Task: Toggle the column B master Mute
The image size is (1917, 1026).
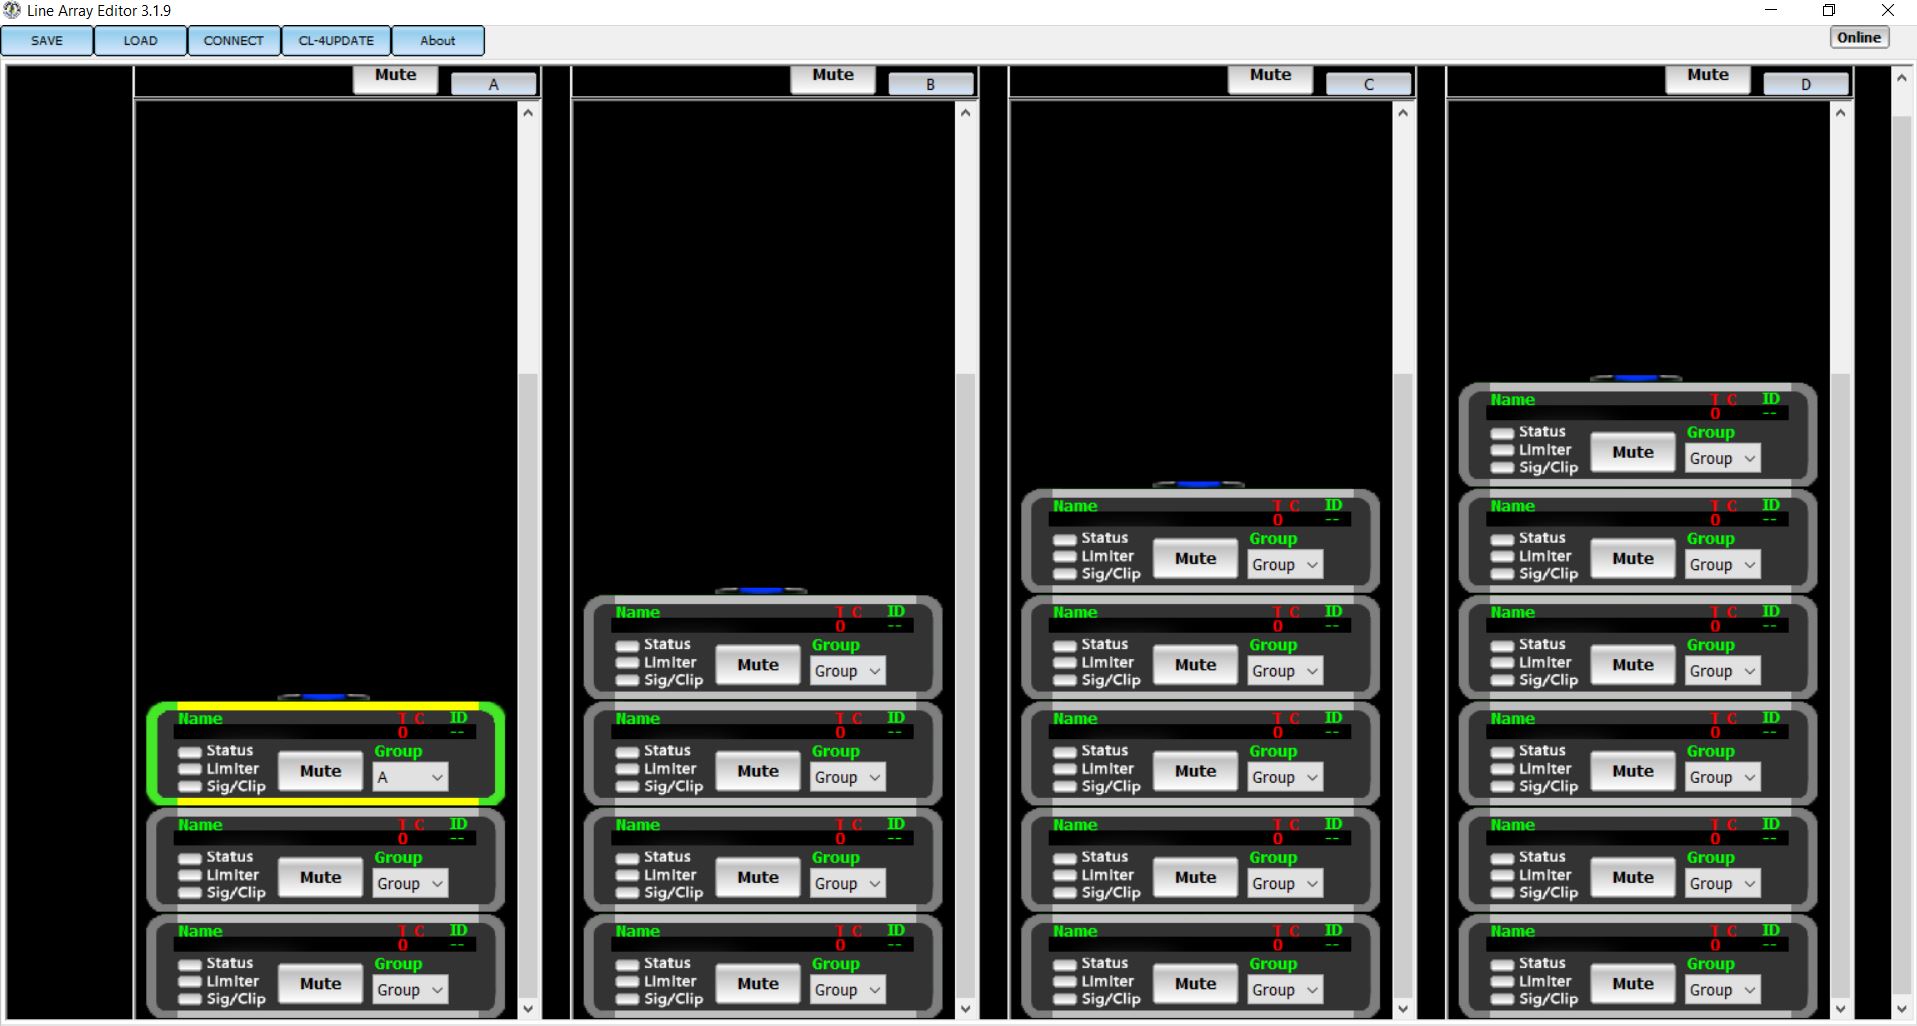Action: pyautogui.click(x=833, y=76)
